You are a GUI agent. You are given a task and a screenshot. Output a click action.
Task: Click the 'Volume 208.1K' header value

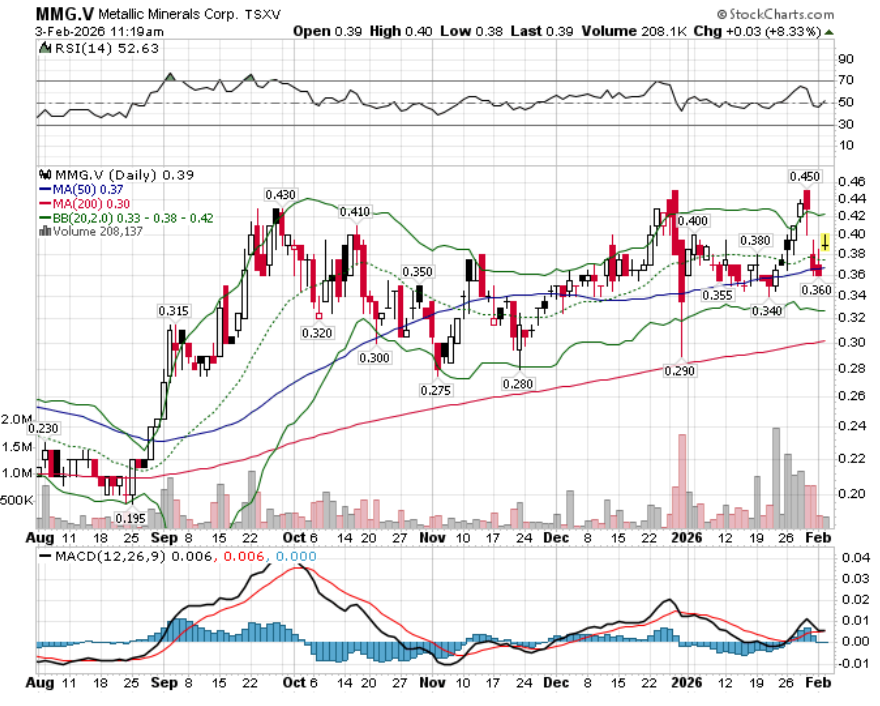pos(634,31)
